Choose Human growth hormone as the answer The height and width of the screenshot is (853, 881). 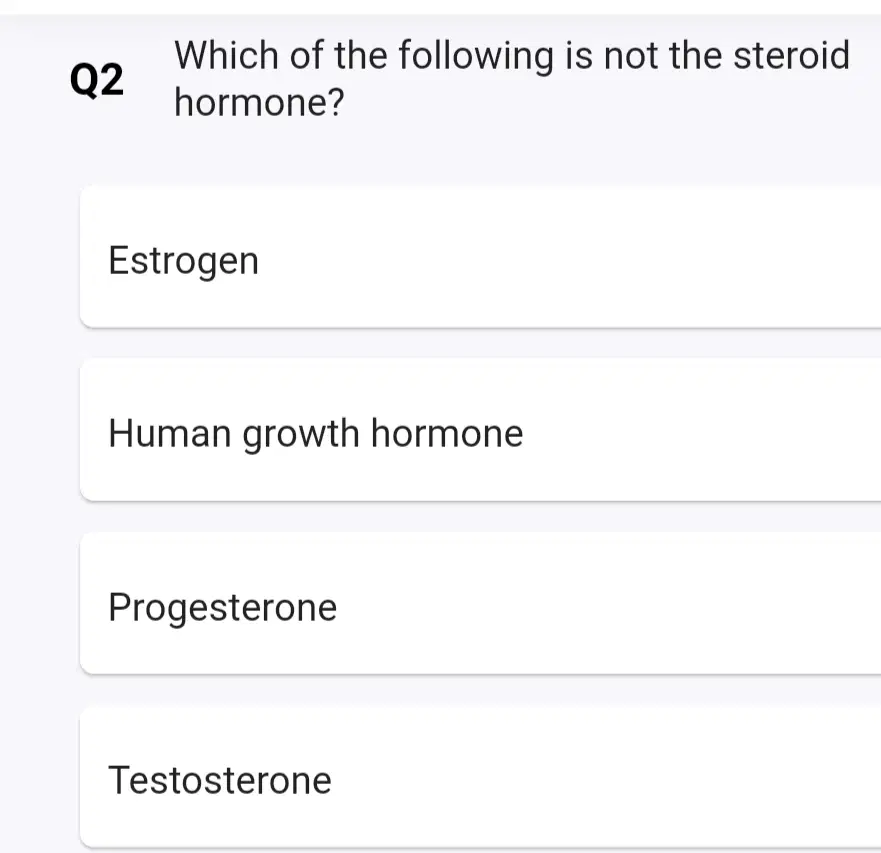(x=480, y=430)
